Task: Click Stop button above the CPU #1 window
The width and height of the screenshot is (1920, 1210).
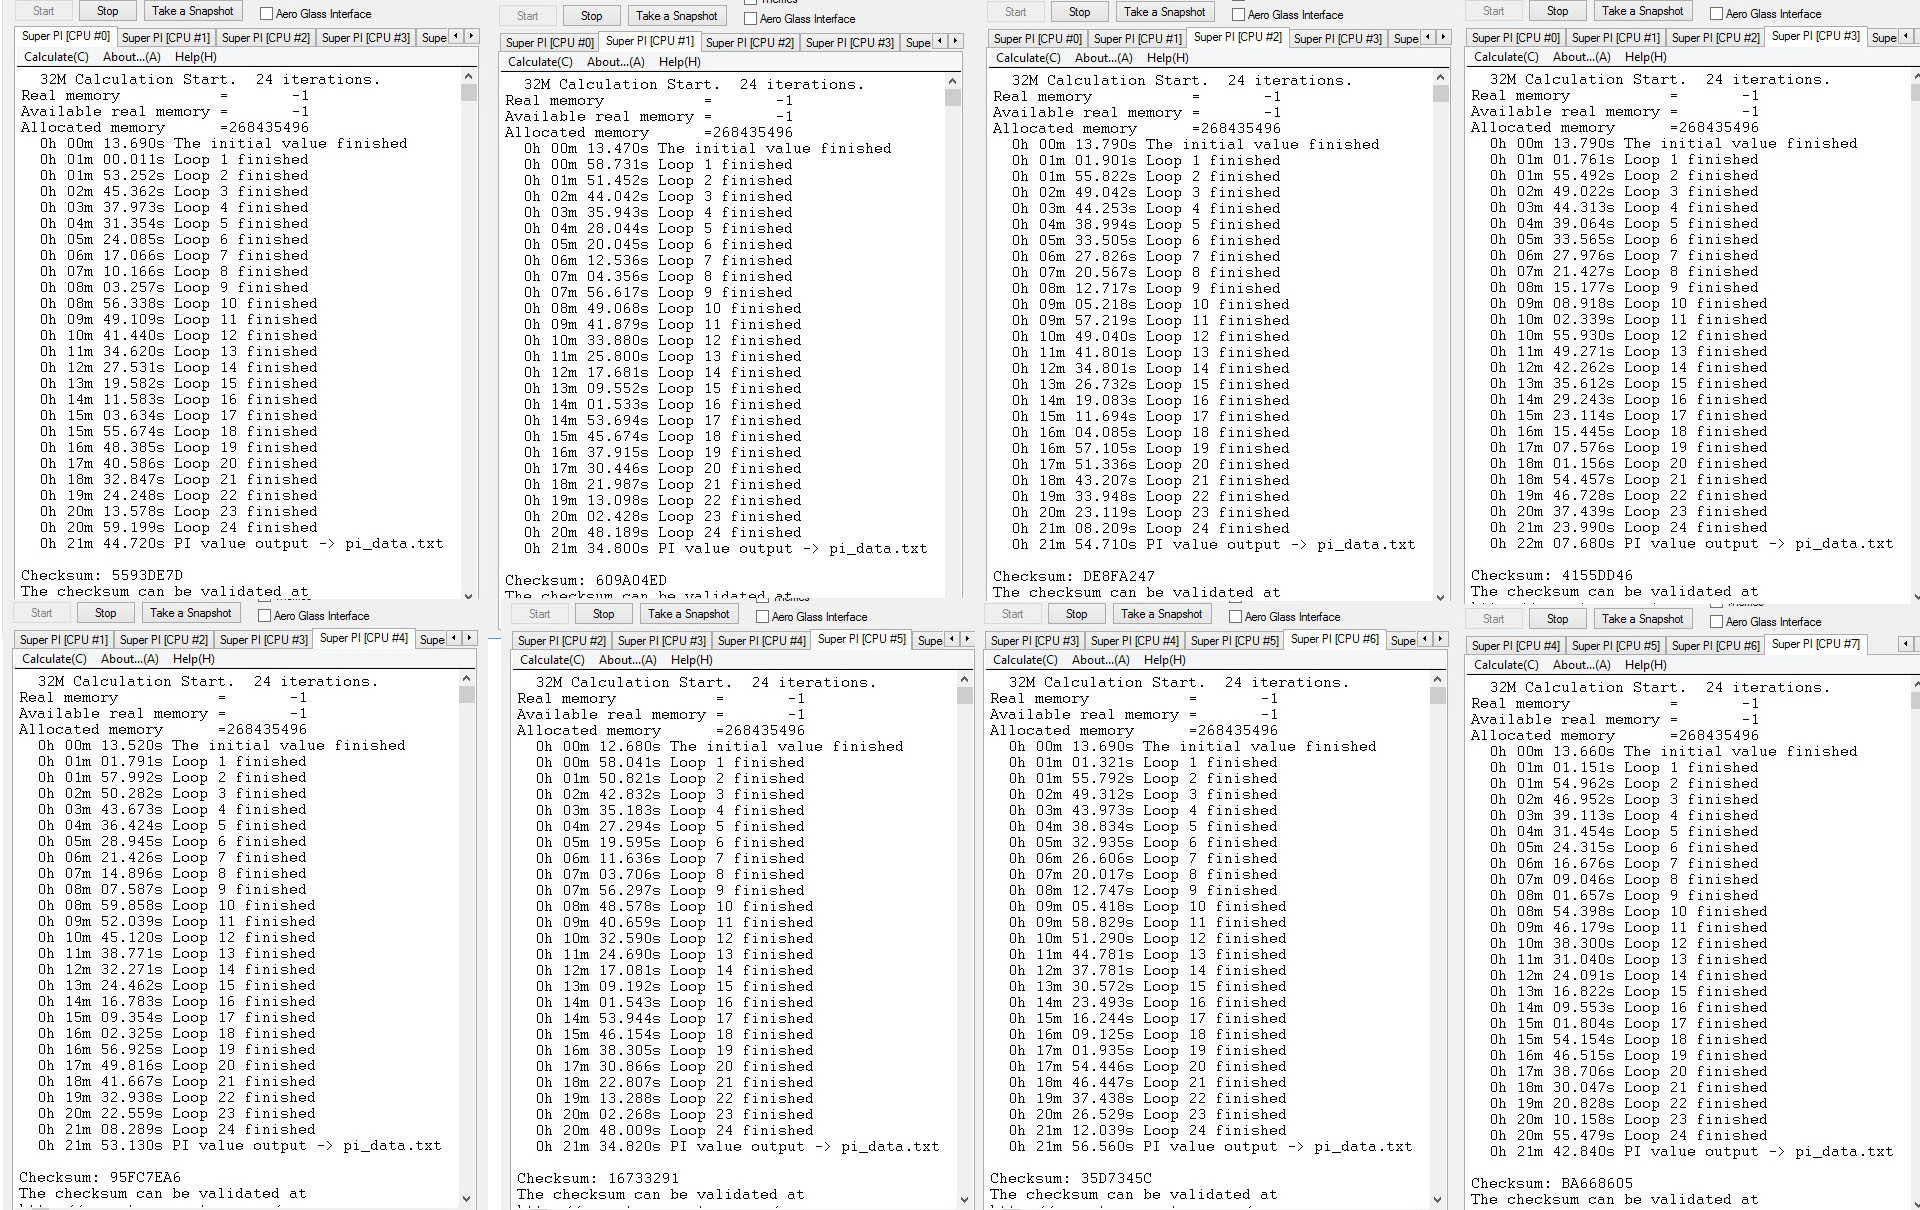Action: pyautogui.click(x=591, y=16)
